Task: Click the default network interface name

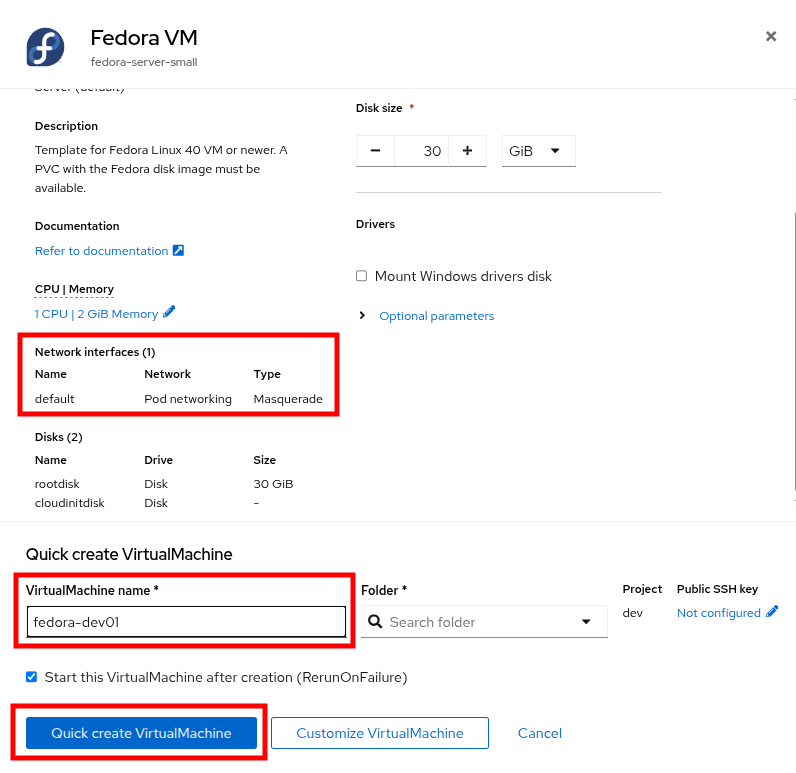Action: (x=54, y=399)
